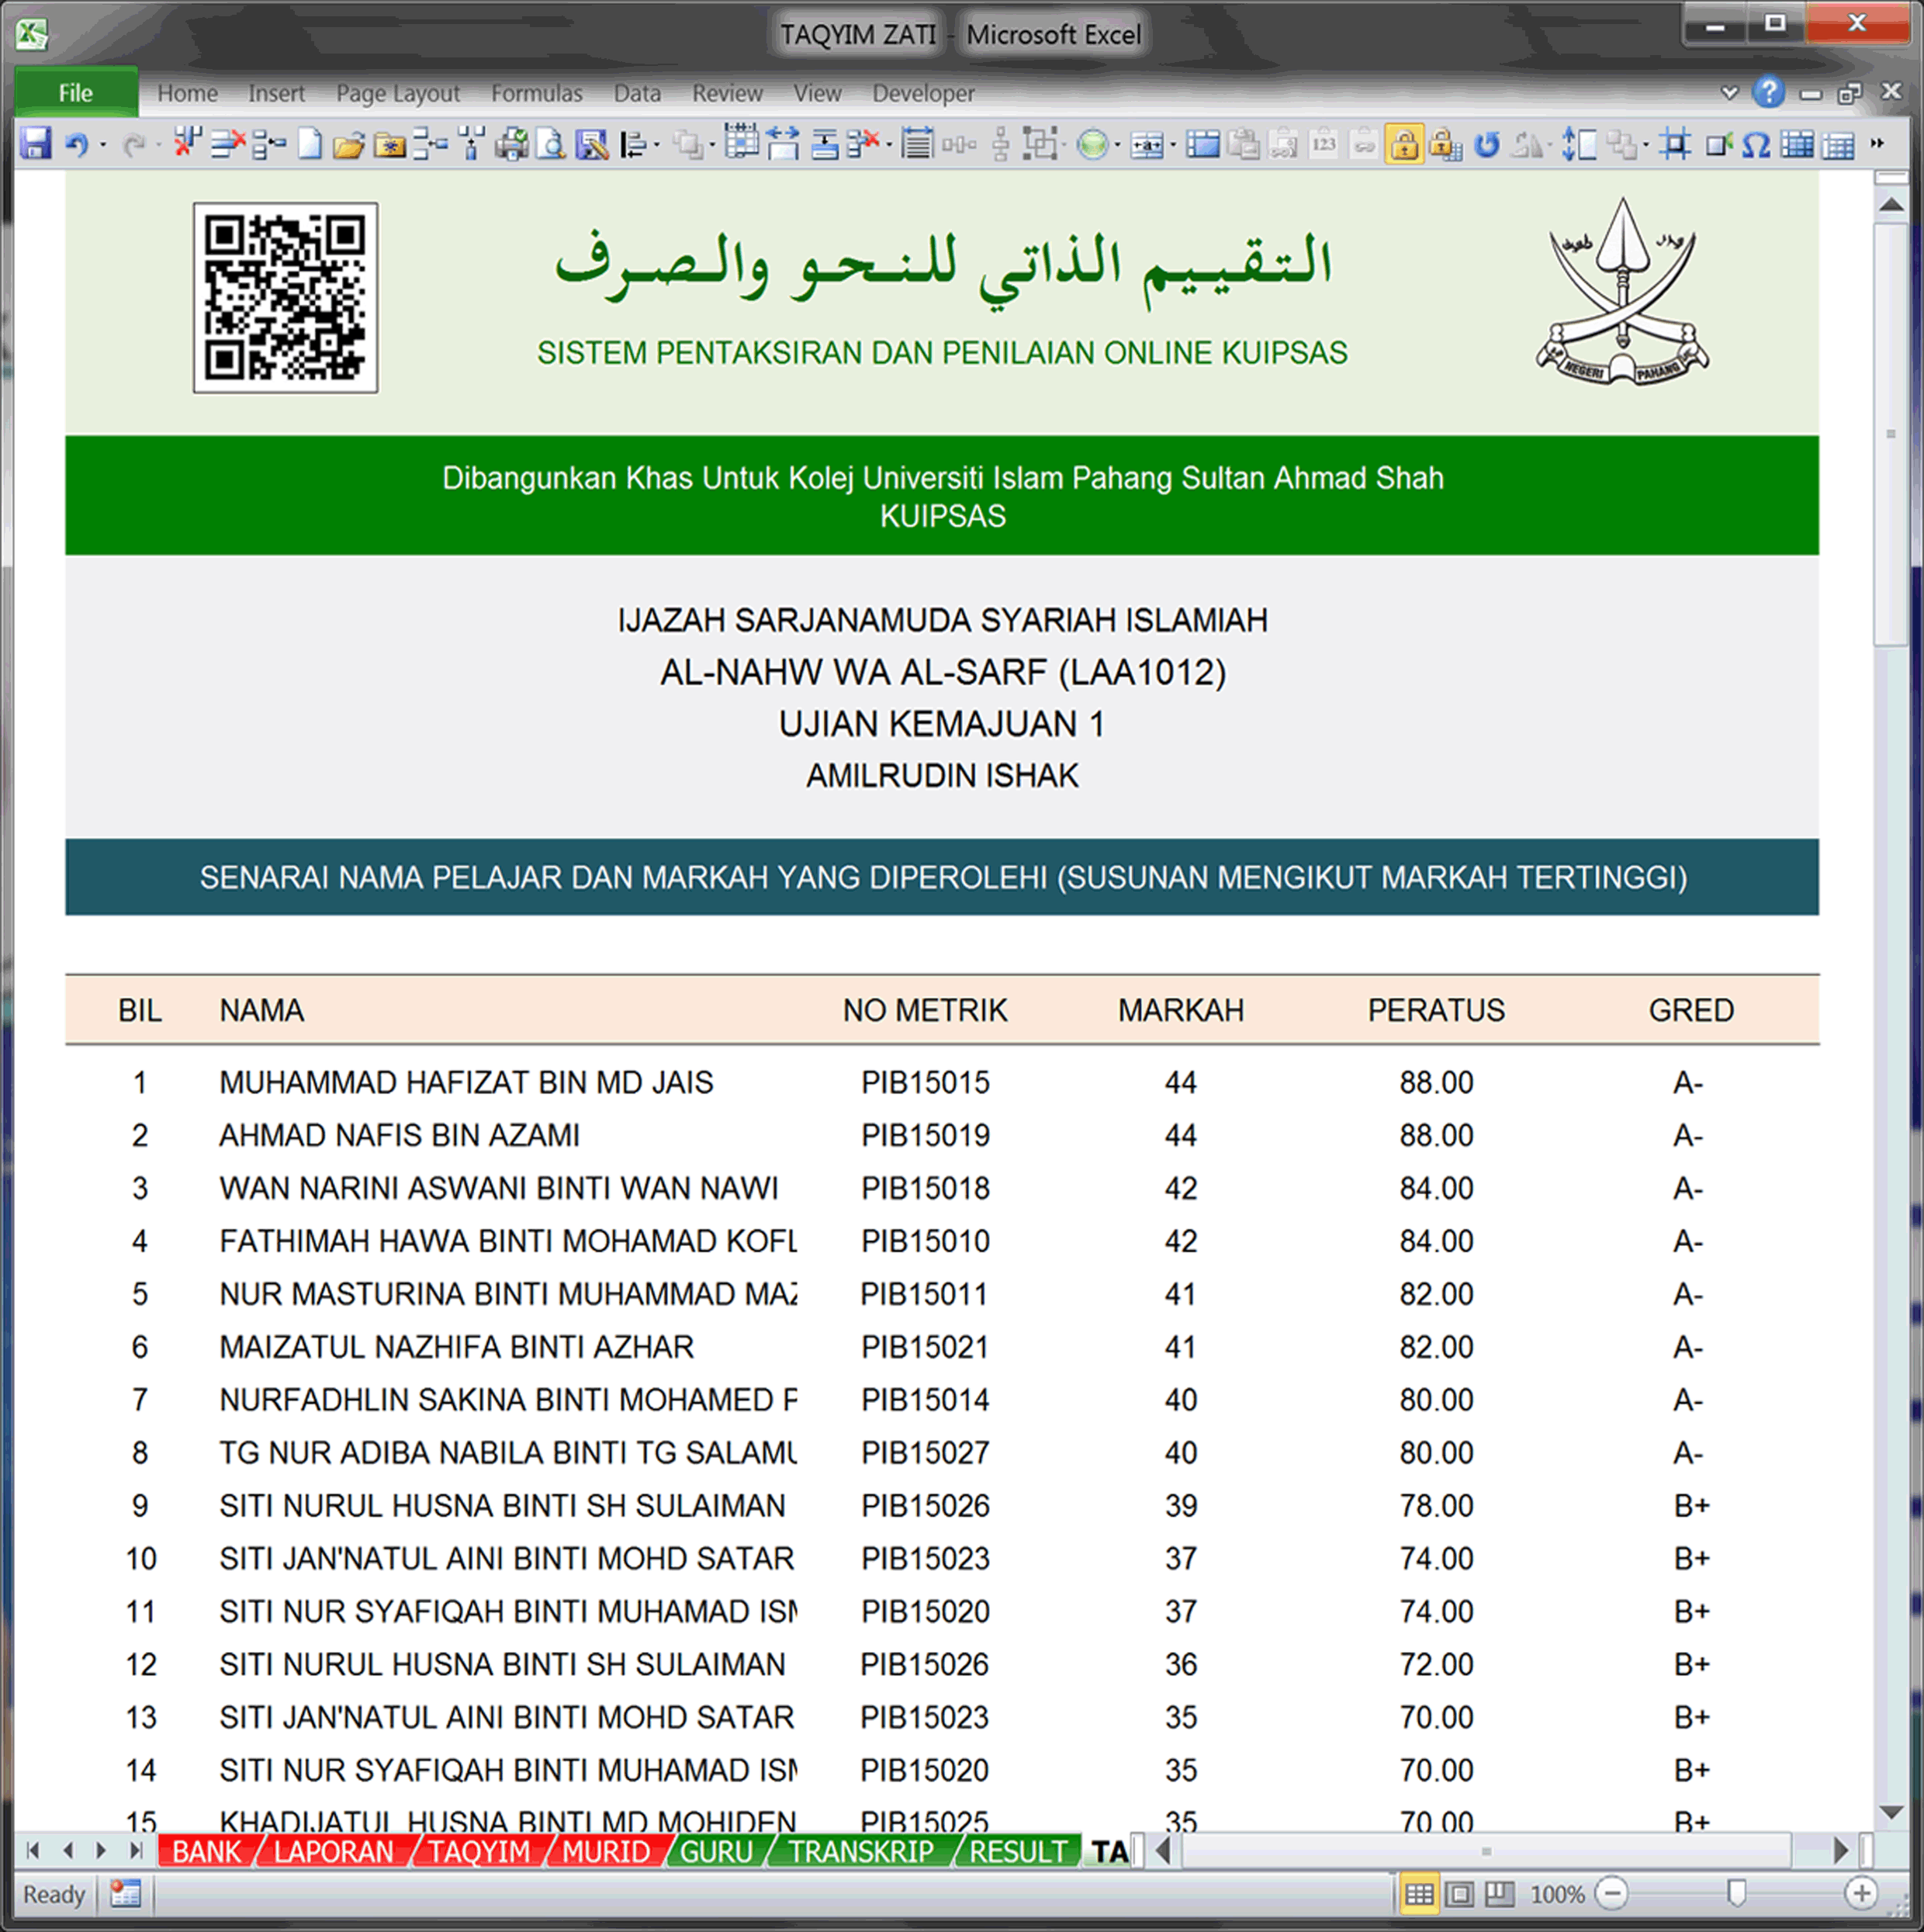Switch to the TRANSKRIP sheet tab
The height and width of the screenshot is (1932, 1924).
pyautogui.click(x=861, y=1851)
